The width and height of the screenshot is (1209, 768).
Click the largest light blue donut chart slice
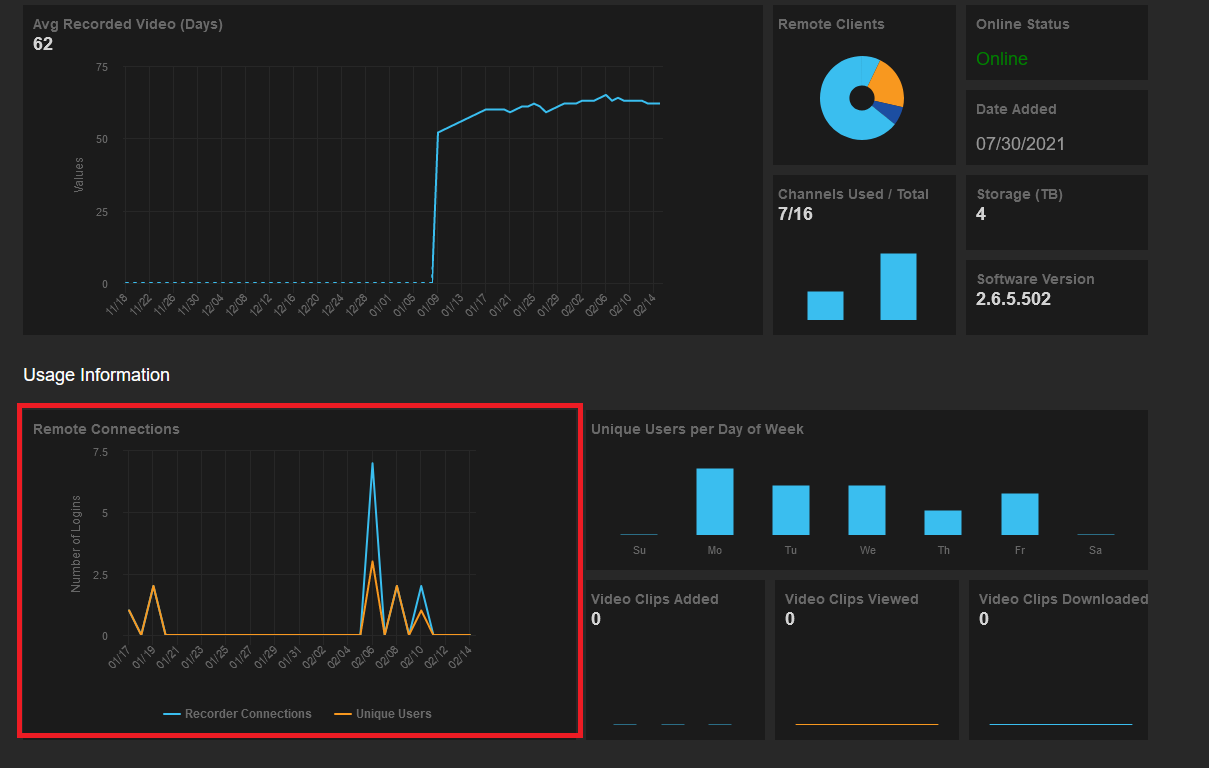(840, 98)
